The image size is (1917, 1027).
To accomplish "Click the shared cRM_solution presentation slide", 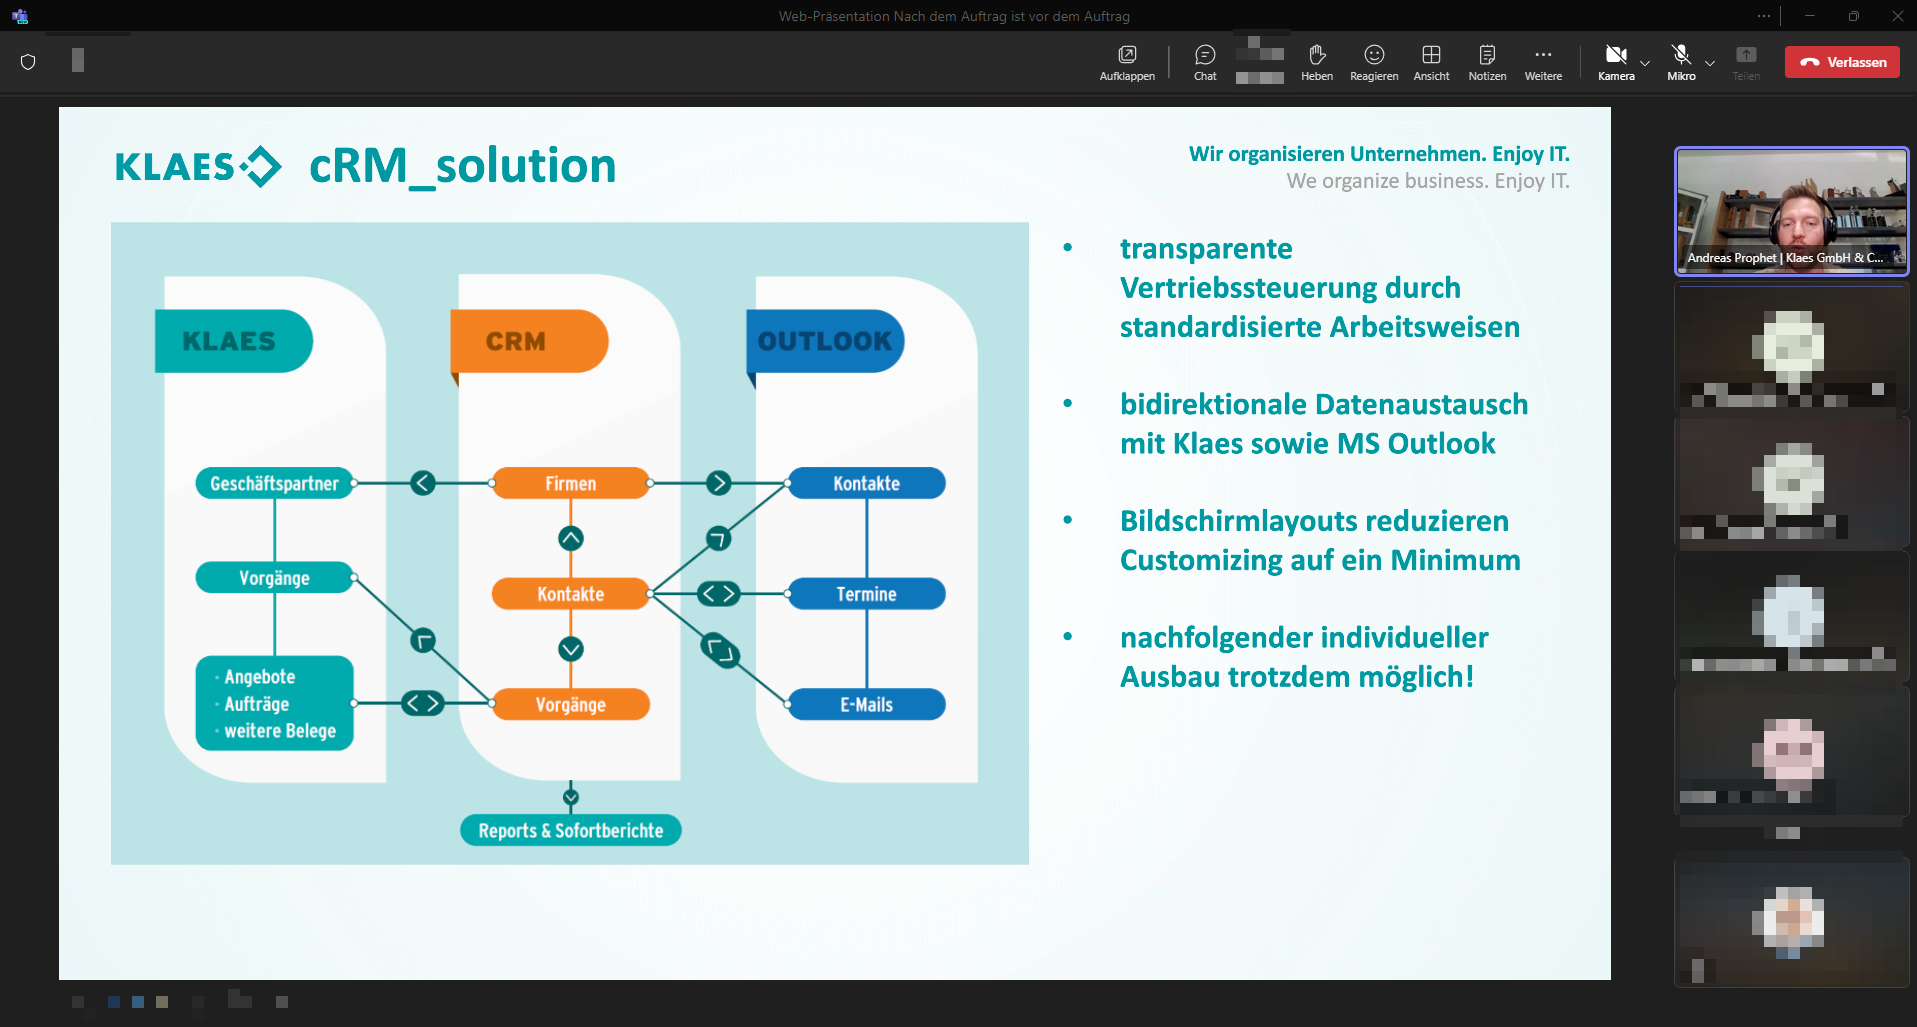I will click(x=834, y=543).
